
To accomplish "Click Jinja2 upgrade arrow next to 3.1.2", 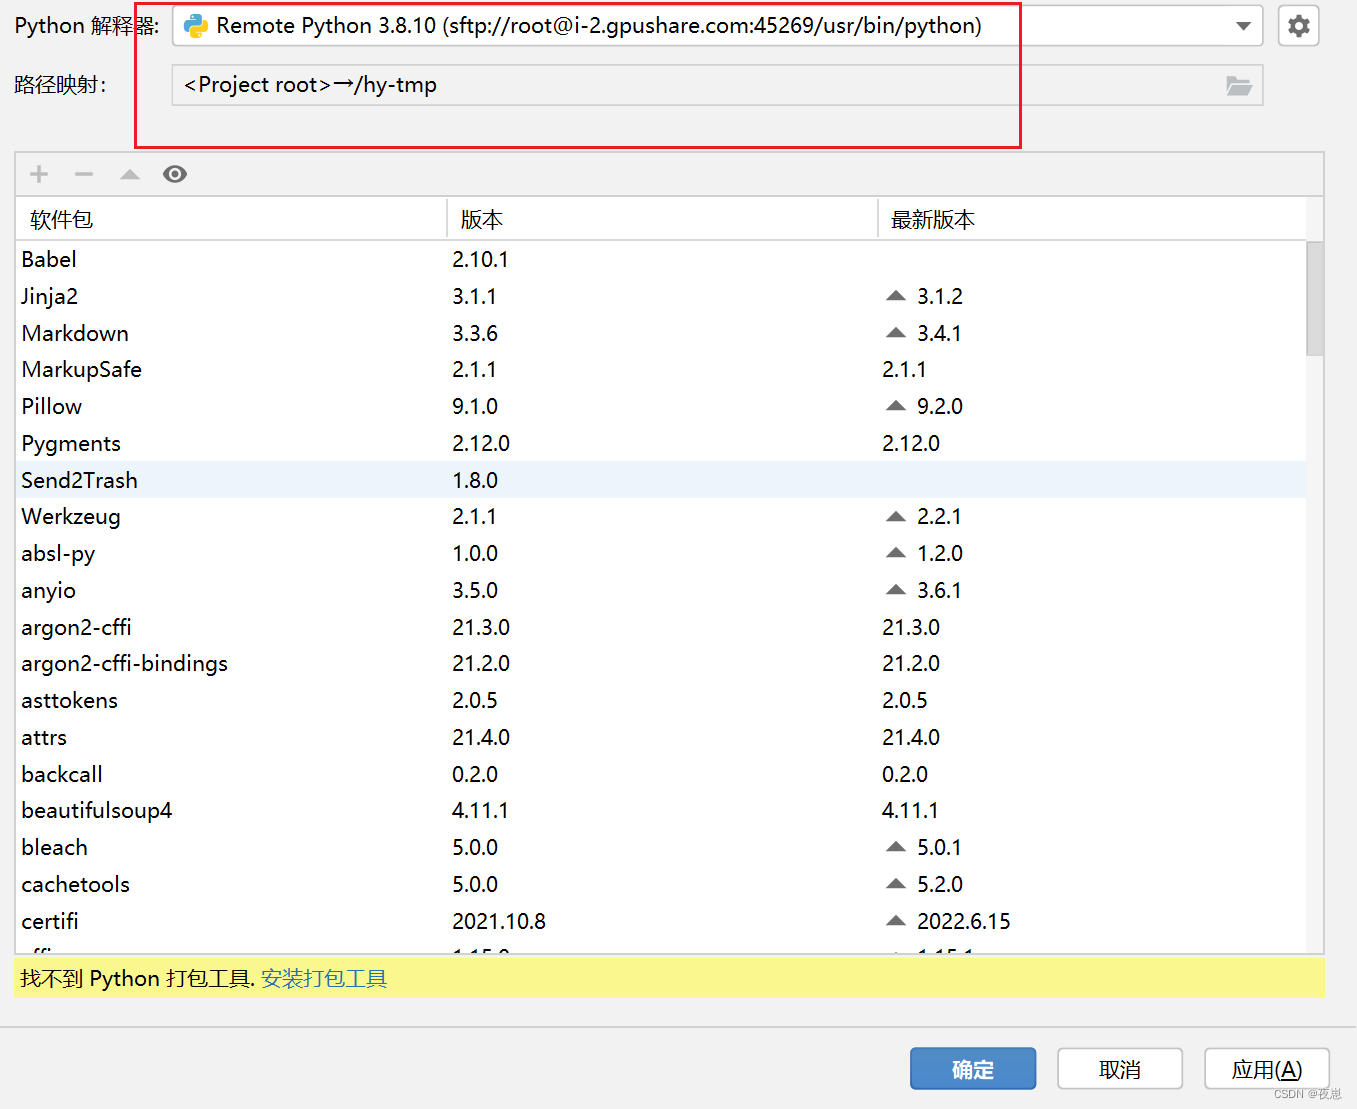I will click(896, 296).
